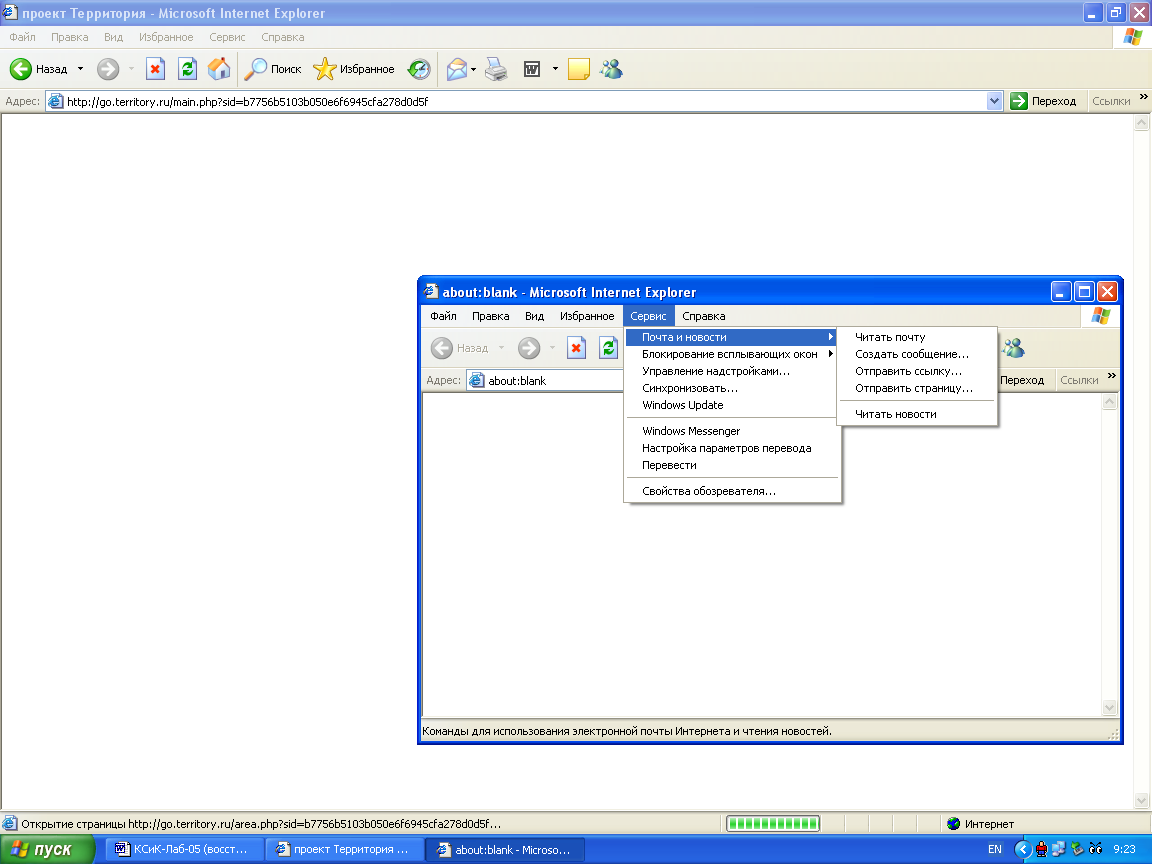Open Справка menu in about:blank window
This screenshot has width=1152, height=864.
click(704, 316)
